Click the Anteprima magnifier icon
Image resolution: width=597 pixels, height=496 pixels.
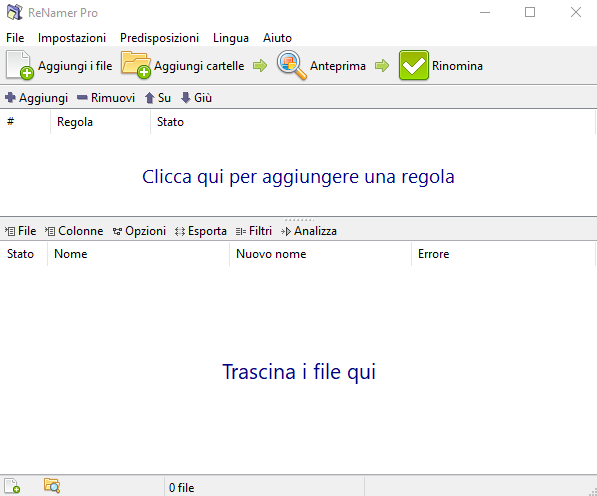pos(291,65)
